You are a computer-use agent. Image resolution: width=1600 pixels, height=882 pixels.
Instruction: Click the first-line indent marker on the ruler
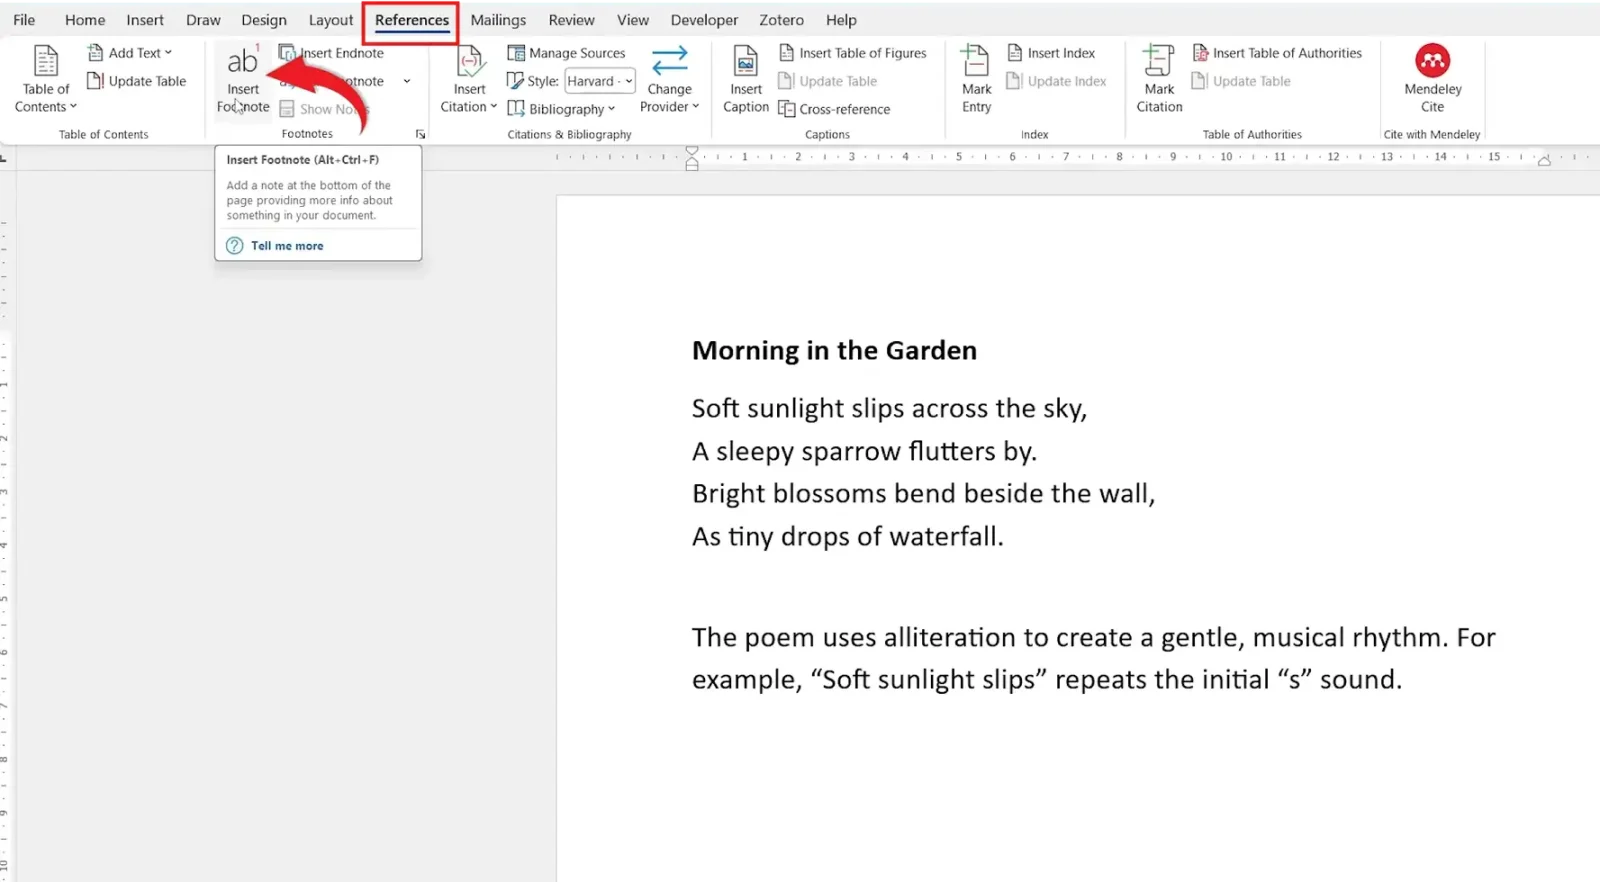coord(692,151)
